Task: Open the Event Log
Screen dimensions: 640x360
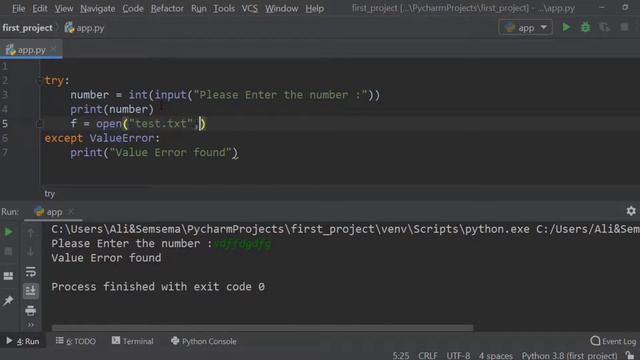Action: [613, 341]
